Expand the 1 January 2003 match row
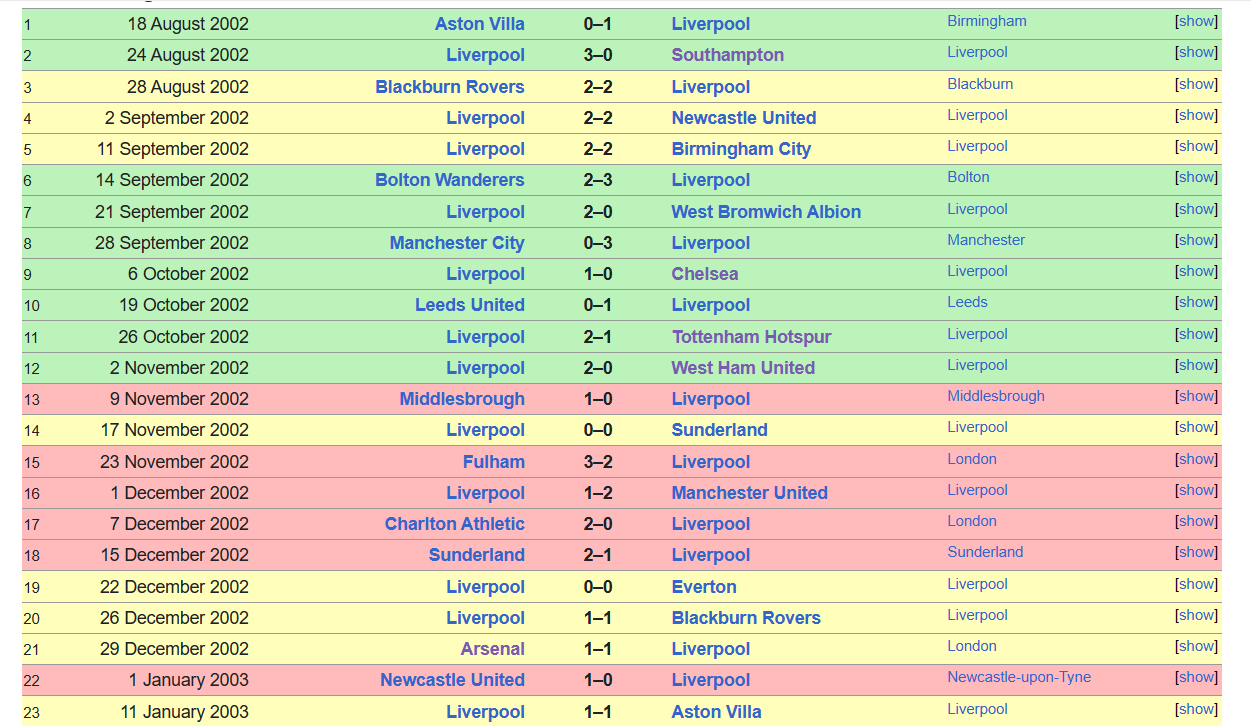The height and width of the screenshot is (726, 1251). [1196, 677]
